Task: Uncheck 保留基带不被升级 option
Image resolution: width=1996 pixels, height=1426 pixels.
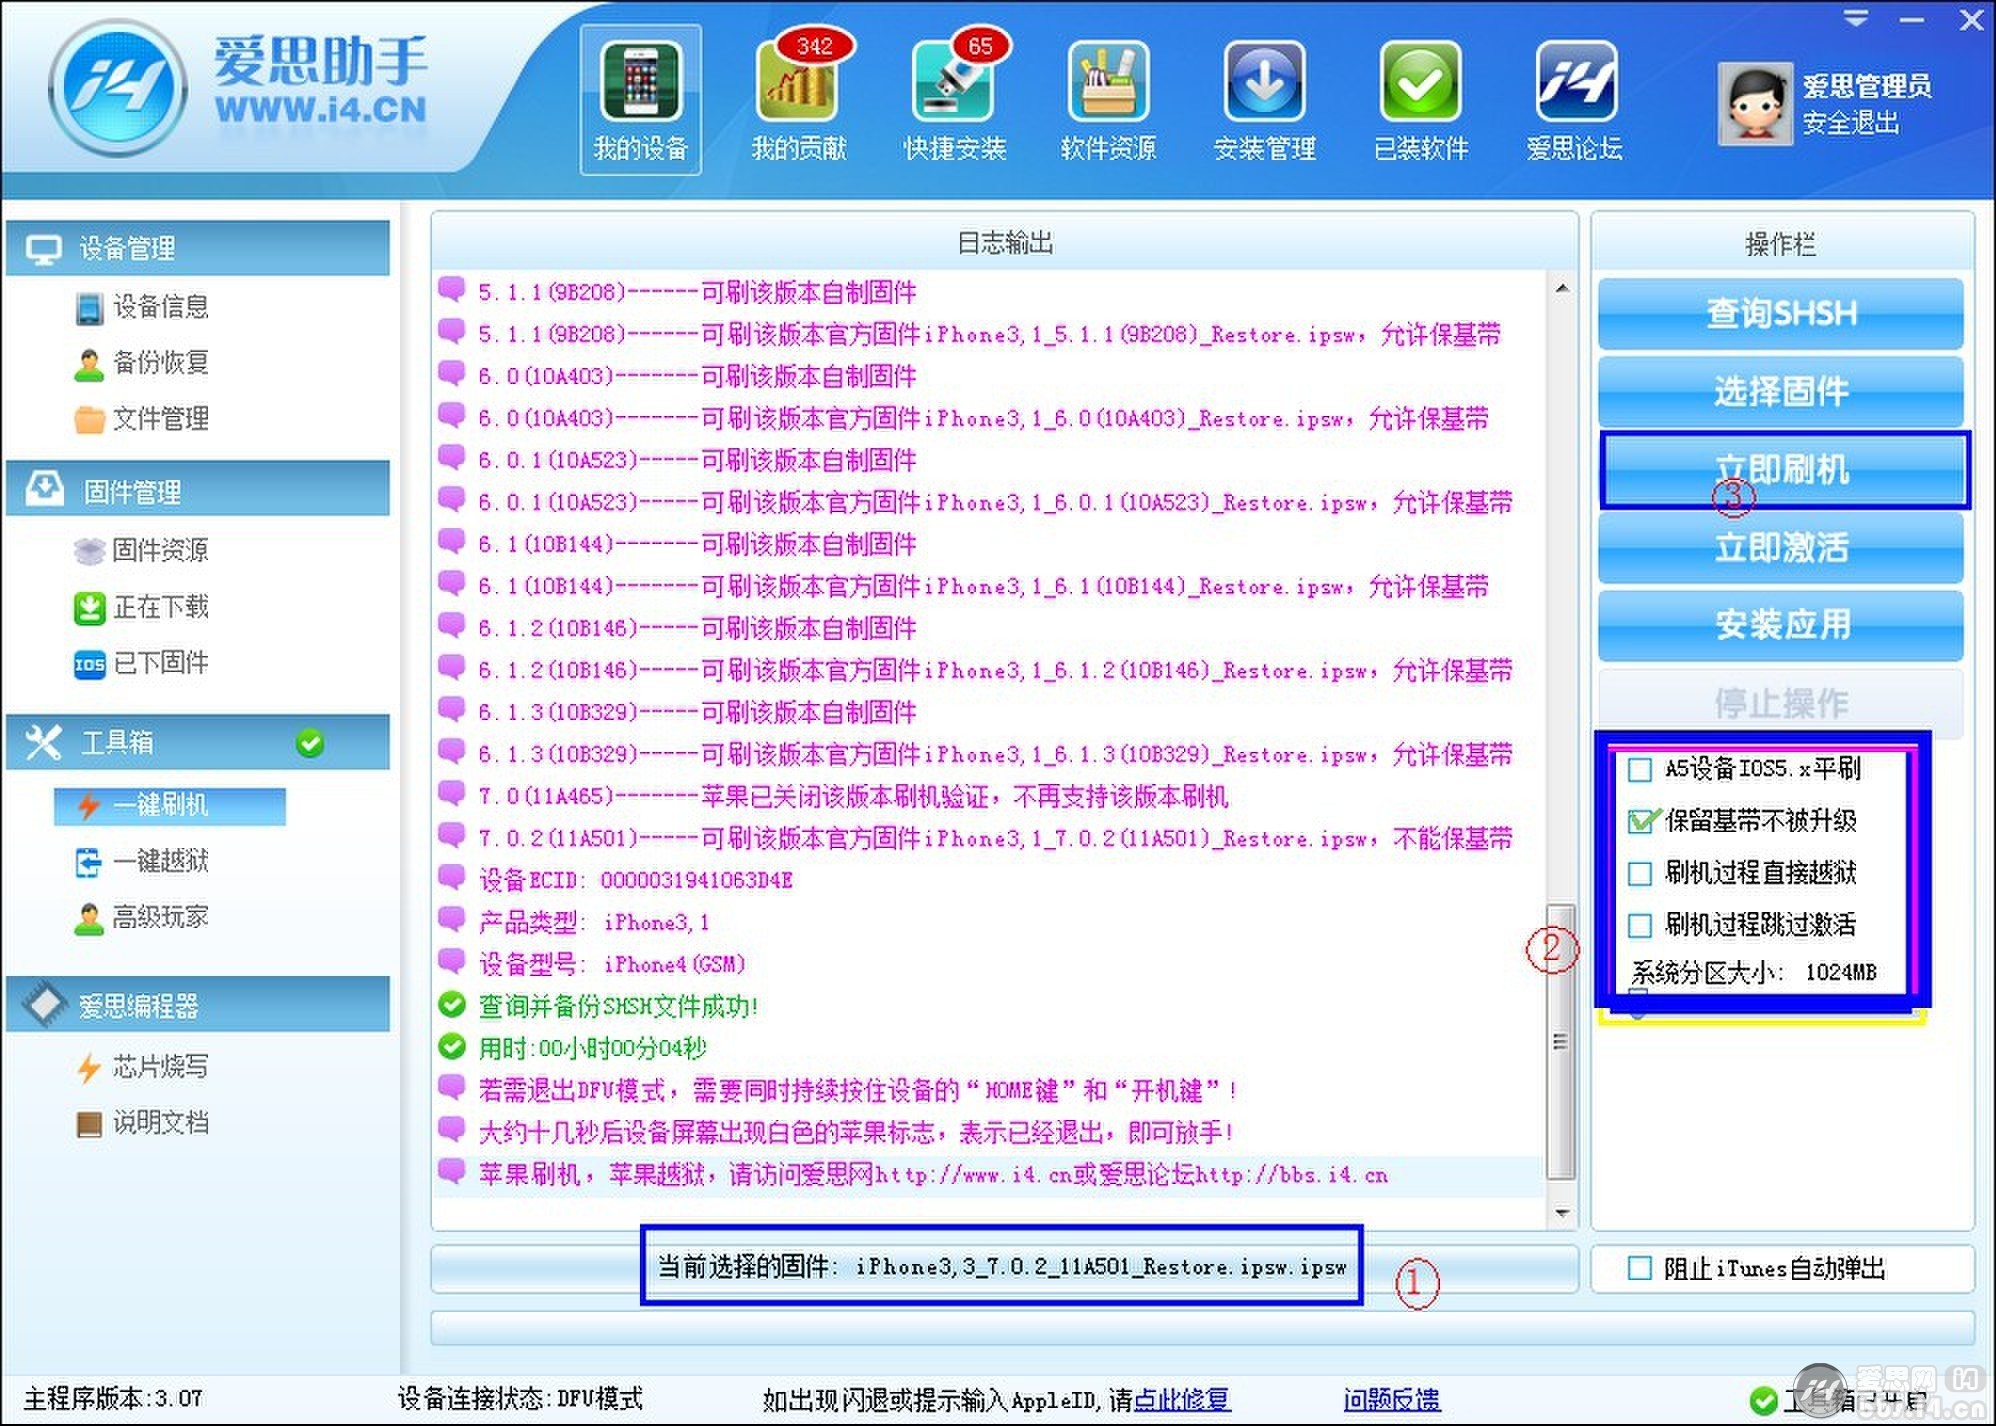Action: pos(1640,821)
